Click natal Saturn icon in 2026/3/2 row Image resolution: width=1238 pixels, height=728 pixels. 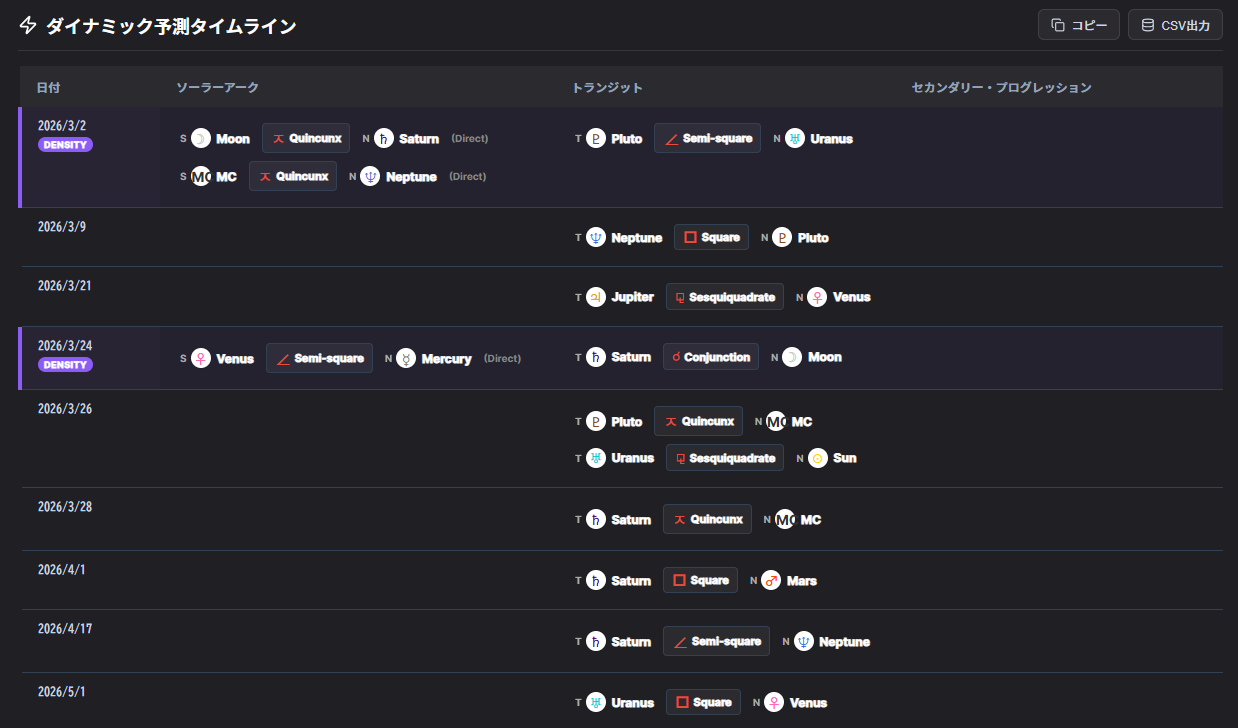click(384, 139)
